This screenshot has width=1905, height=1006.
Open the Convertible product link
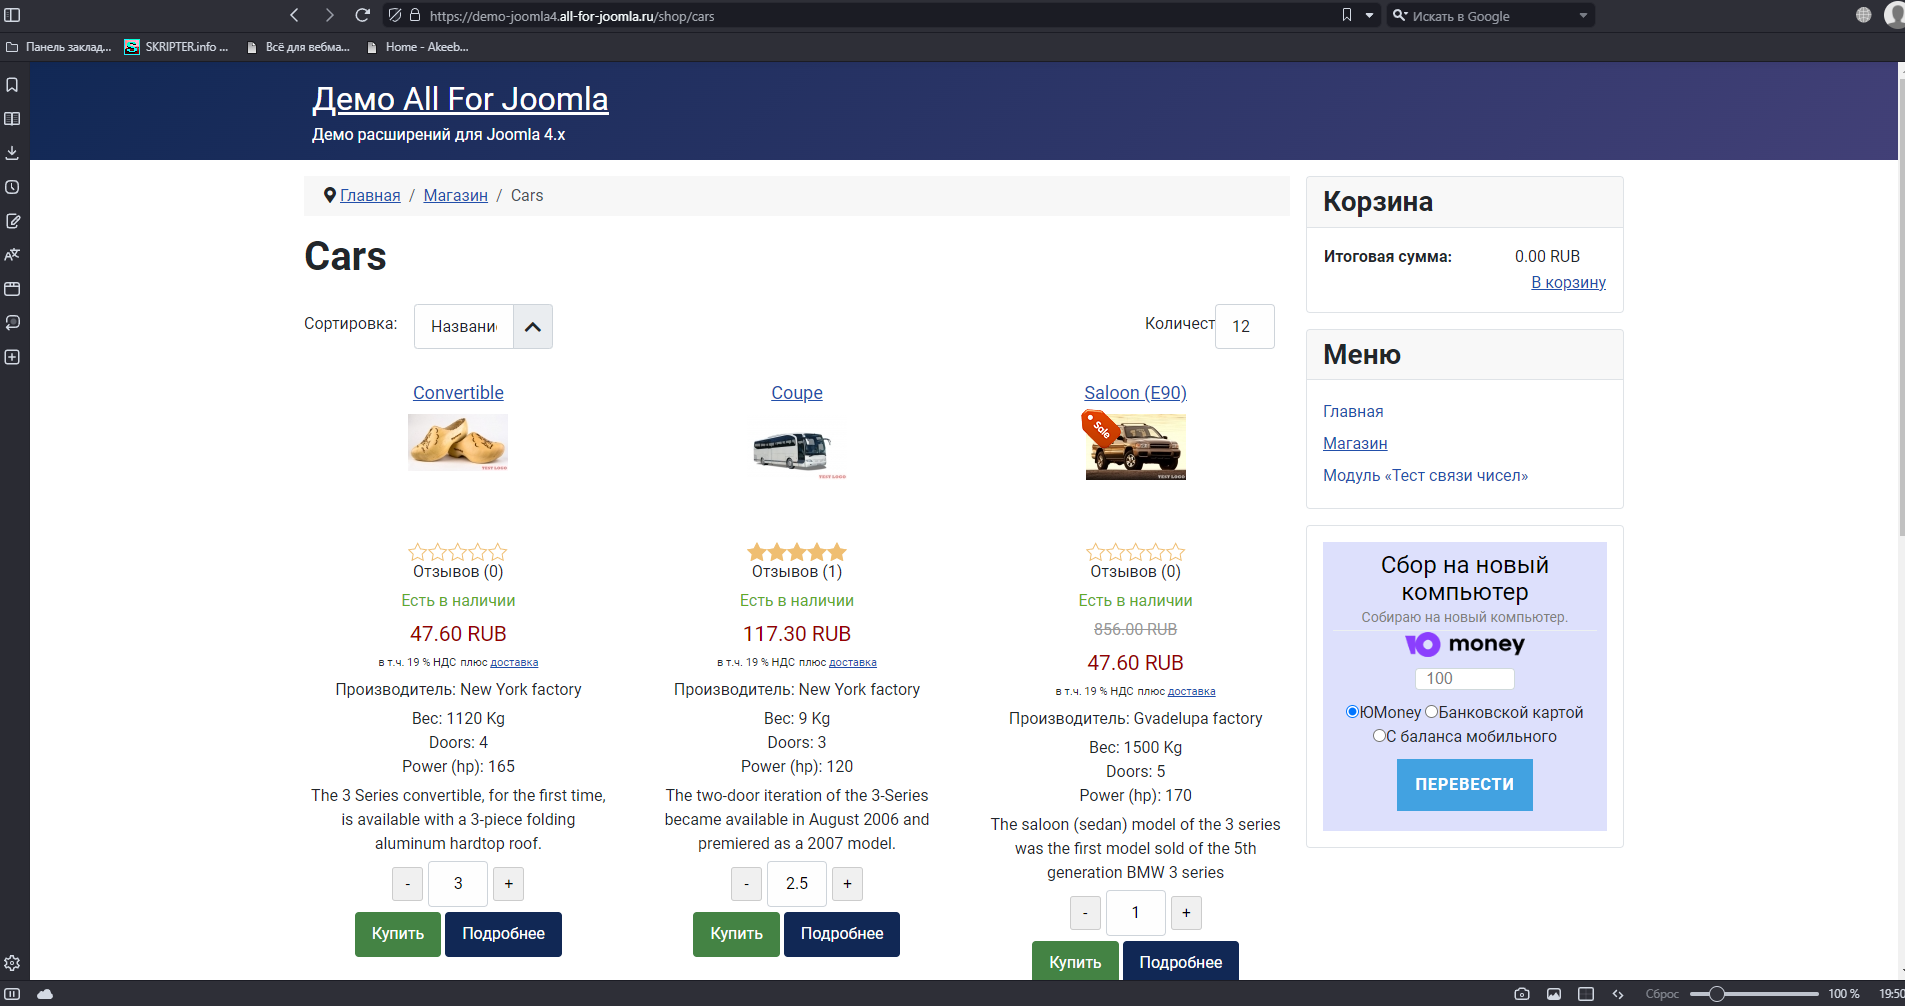(458, 393)
